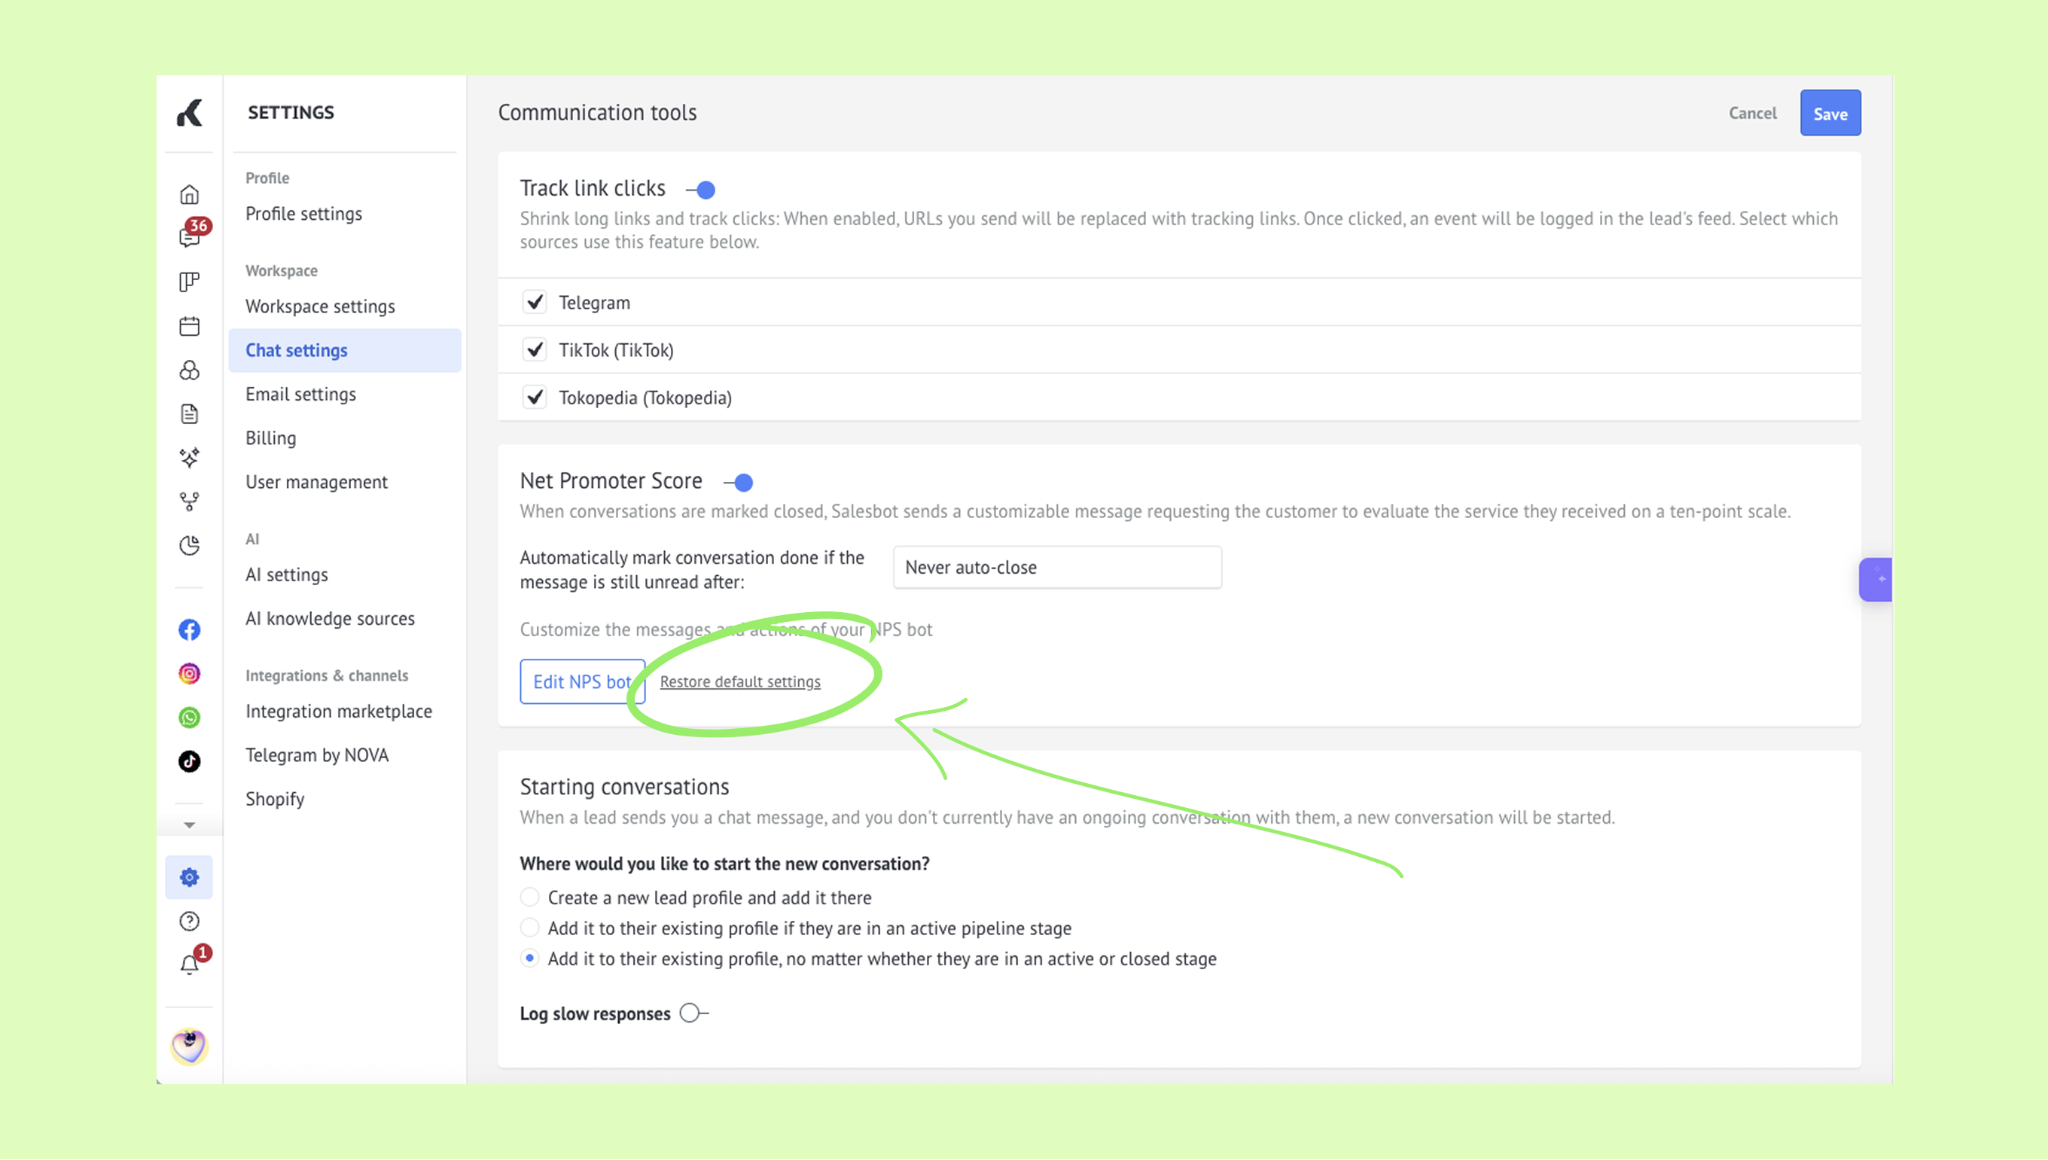The width and height of the screenshot is (2048, 1160).
Task: Open the help question mark icon
Action: [189, 921]
